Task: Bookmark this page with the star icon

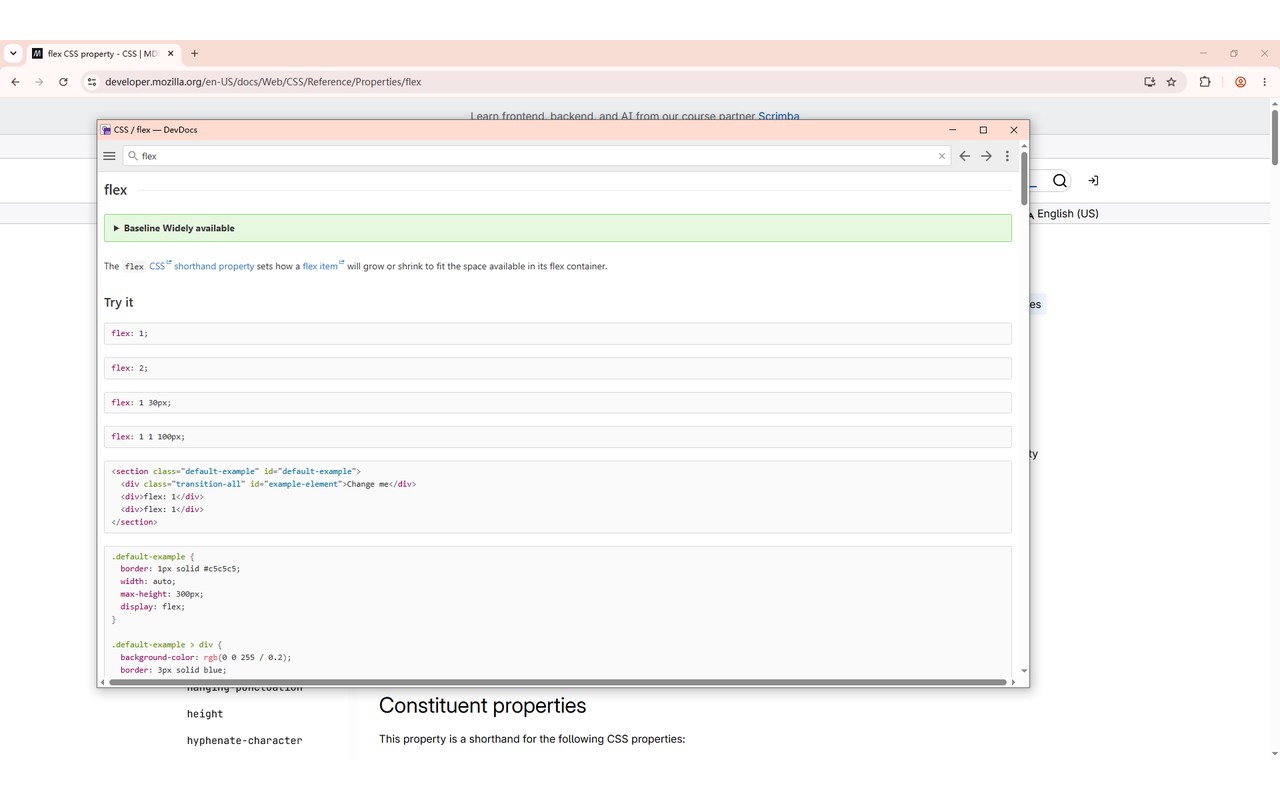Action: pyautogui.click(x=1171, y=82)
